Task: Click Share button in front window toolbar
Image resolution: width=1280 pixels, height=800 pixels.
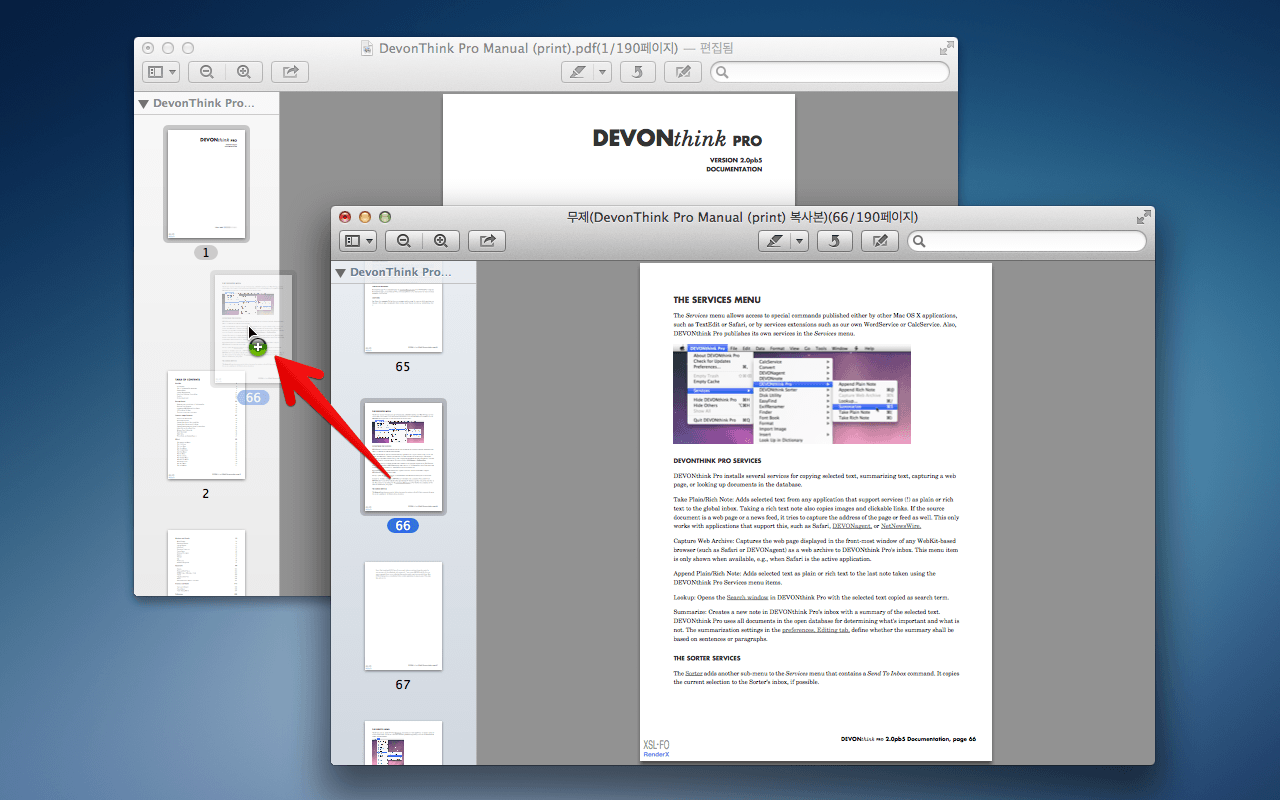Action: (487, 241)
